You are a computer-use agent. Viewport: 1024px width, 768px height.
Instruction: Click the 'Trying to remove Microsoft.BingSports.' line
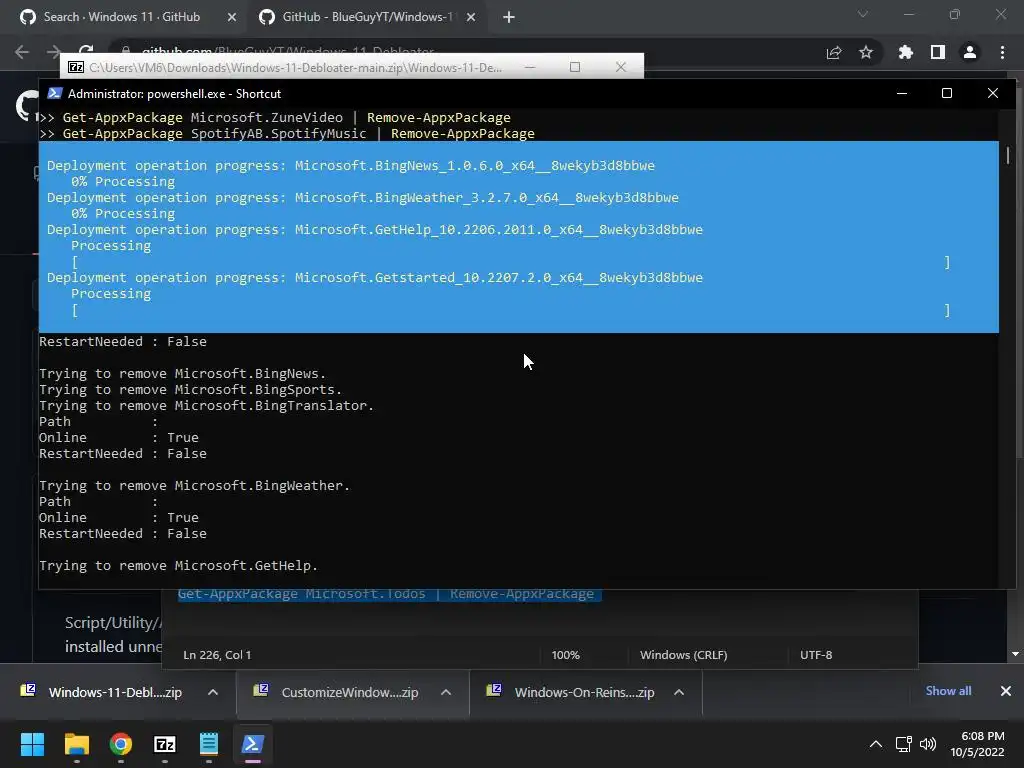point(190,390)
